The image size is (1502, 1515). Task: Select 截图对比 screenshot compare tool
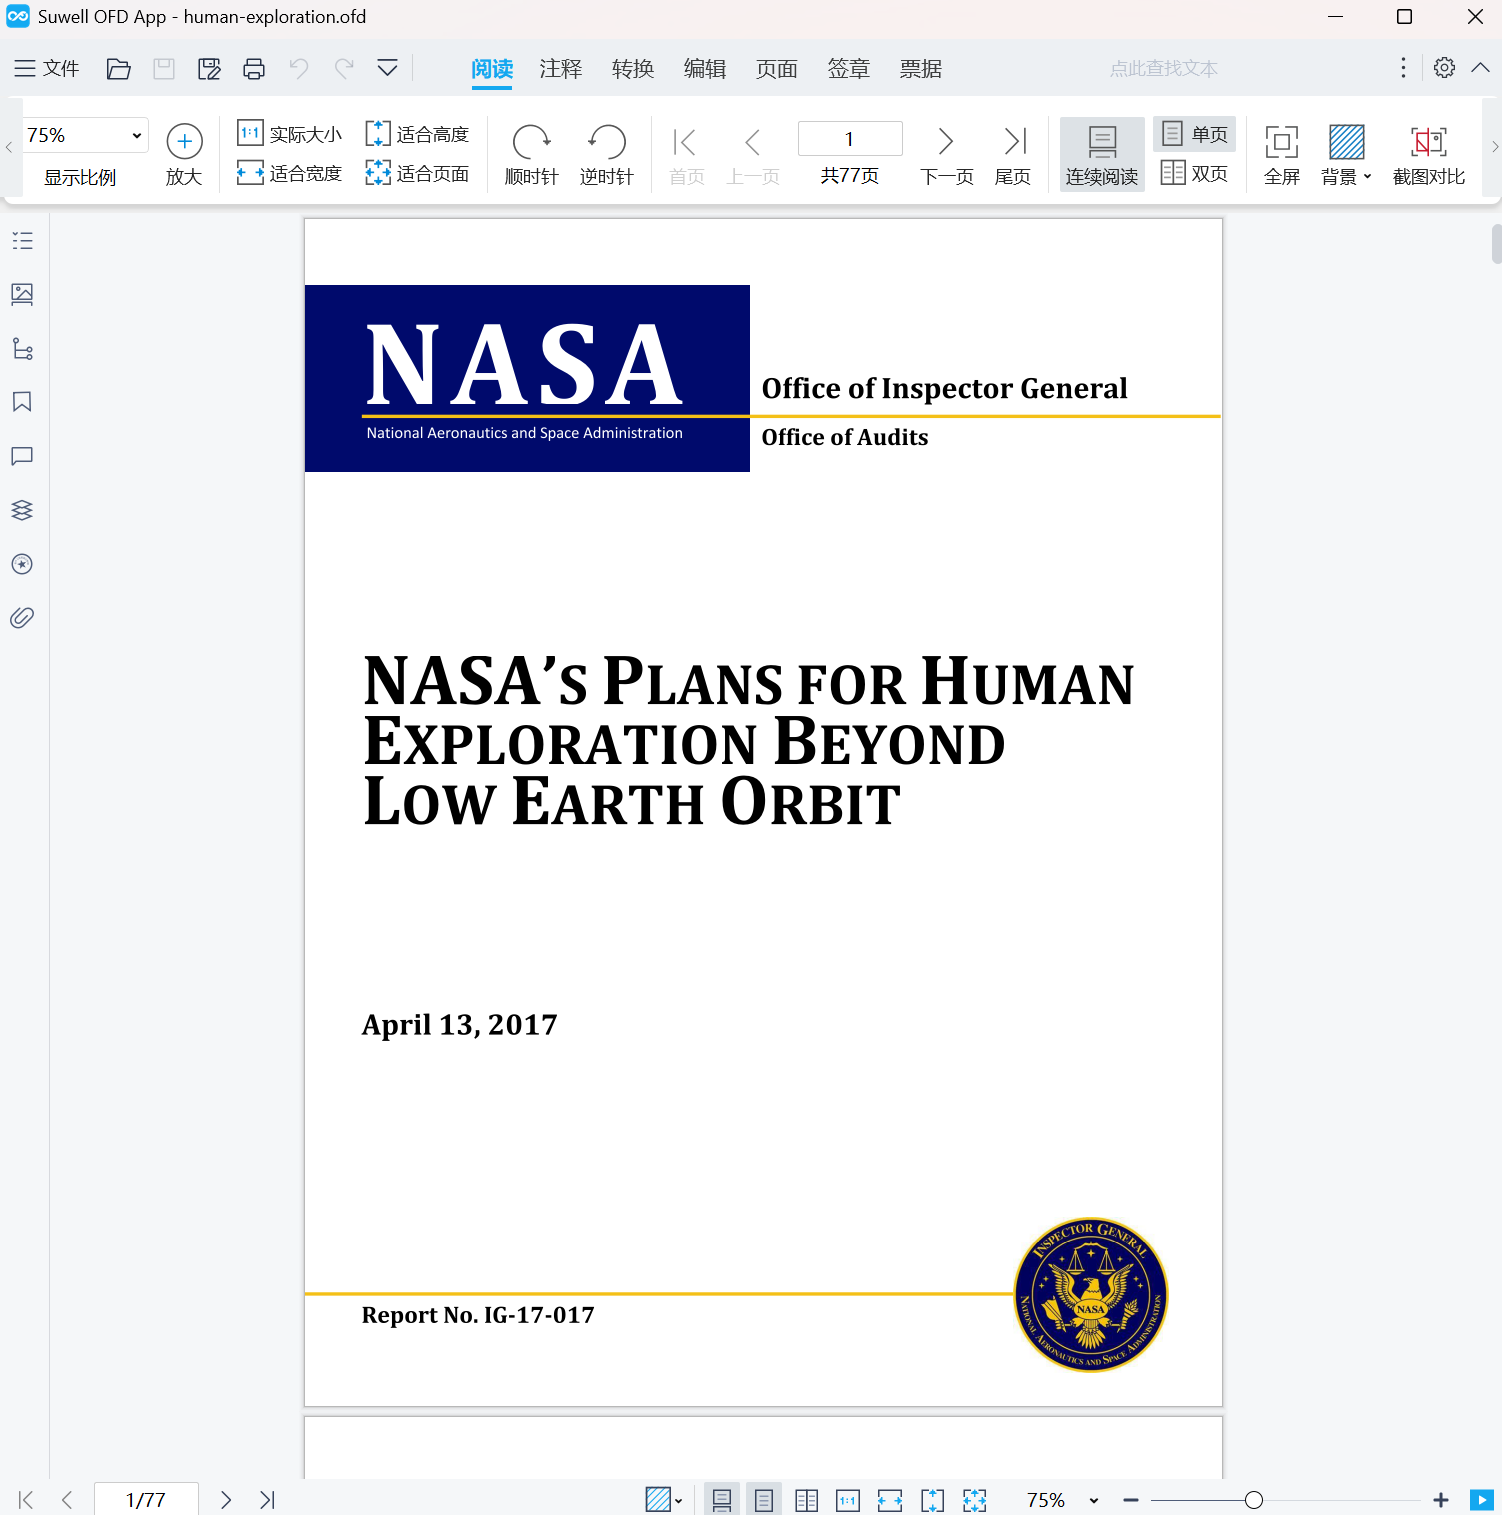[x=1428, y=152]
